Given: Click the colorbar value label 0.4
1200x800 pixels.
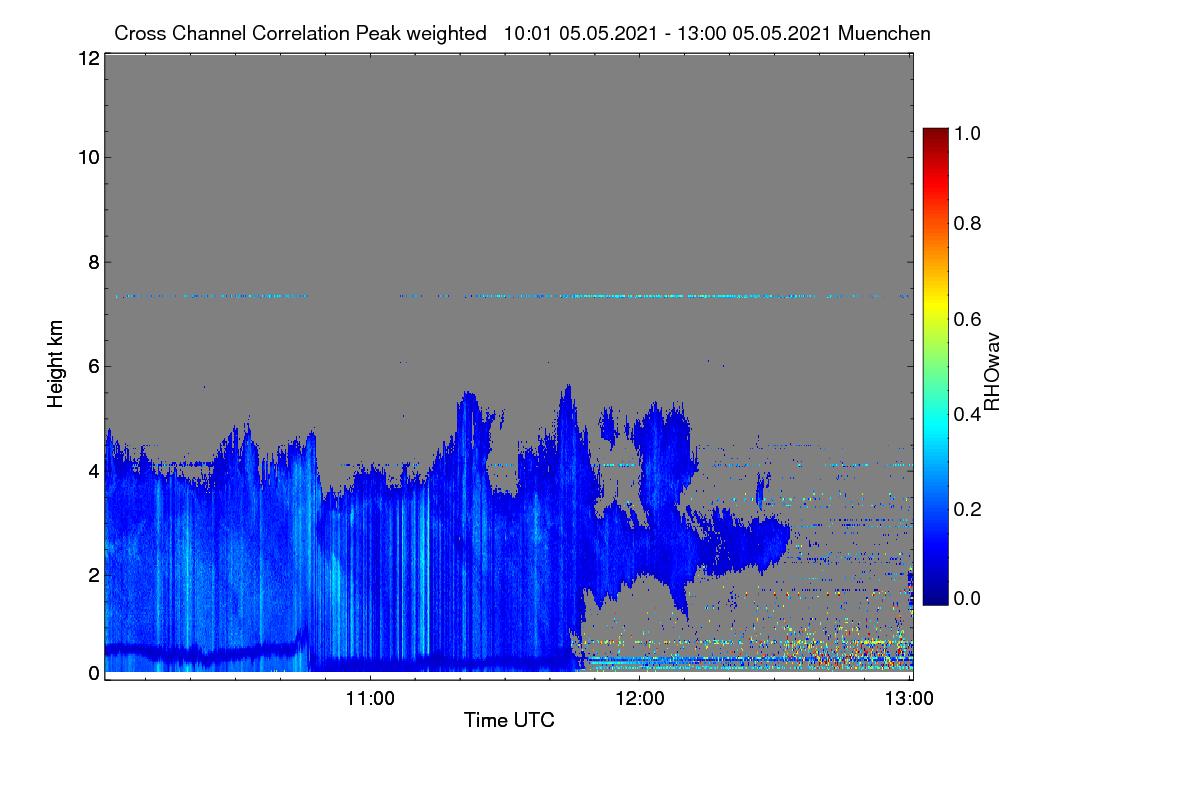Looking at the screenshot, I should tap(967, 414).
